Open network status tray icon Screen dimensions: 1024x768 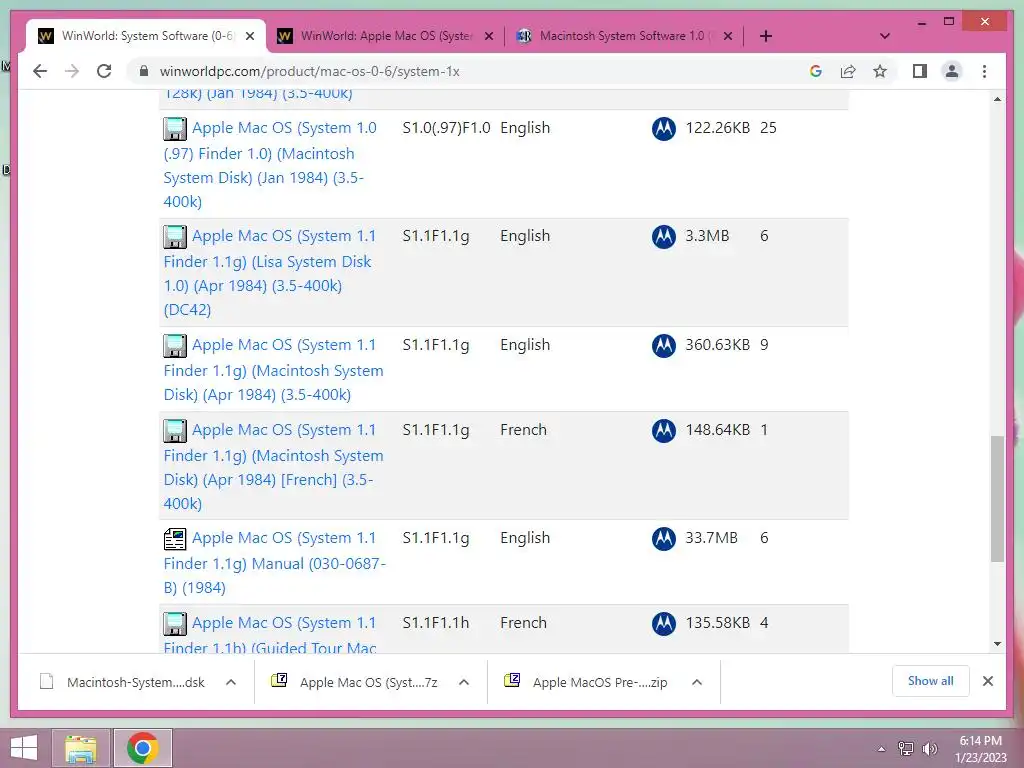pyautogui.click(x=906, y=748)
